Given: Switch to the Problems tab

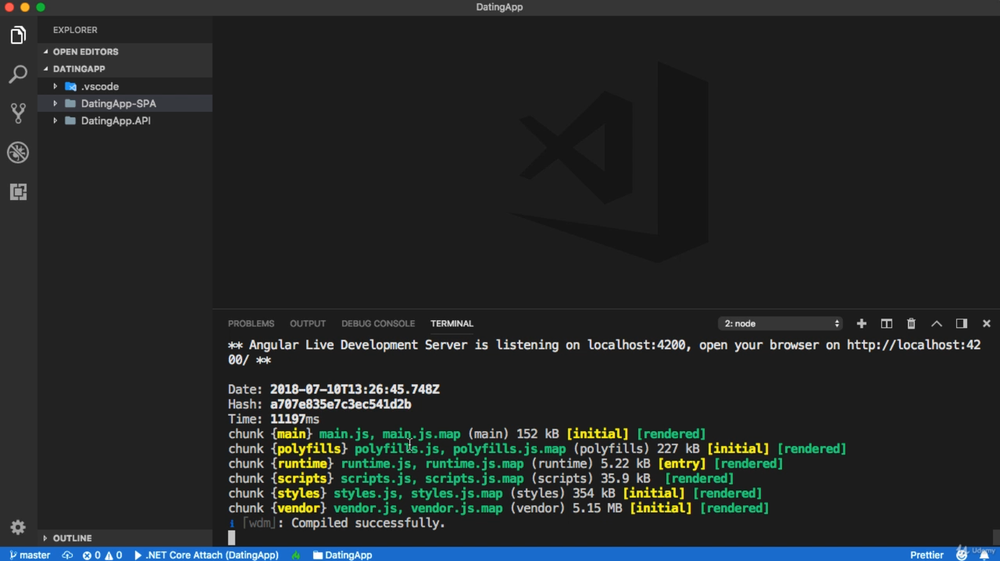Looking at the screenshot, I should [251, 324].
